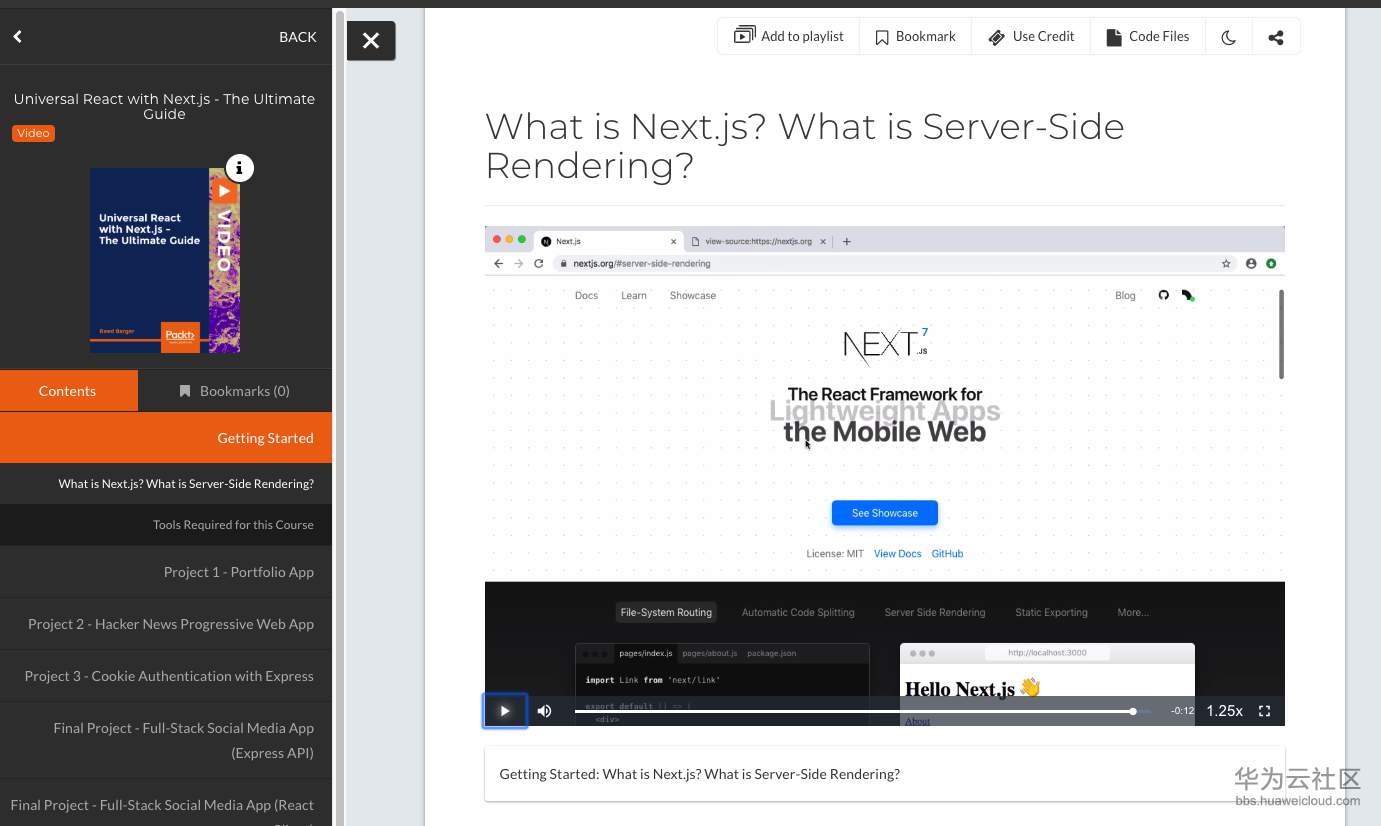Enter fullscreen using the video fullscreen icon
Viewport: 1381px width, 826px height.
1264,711
